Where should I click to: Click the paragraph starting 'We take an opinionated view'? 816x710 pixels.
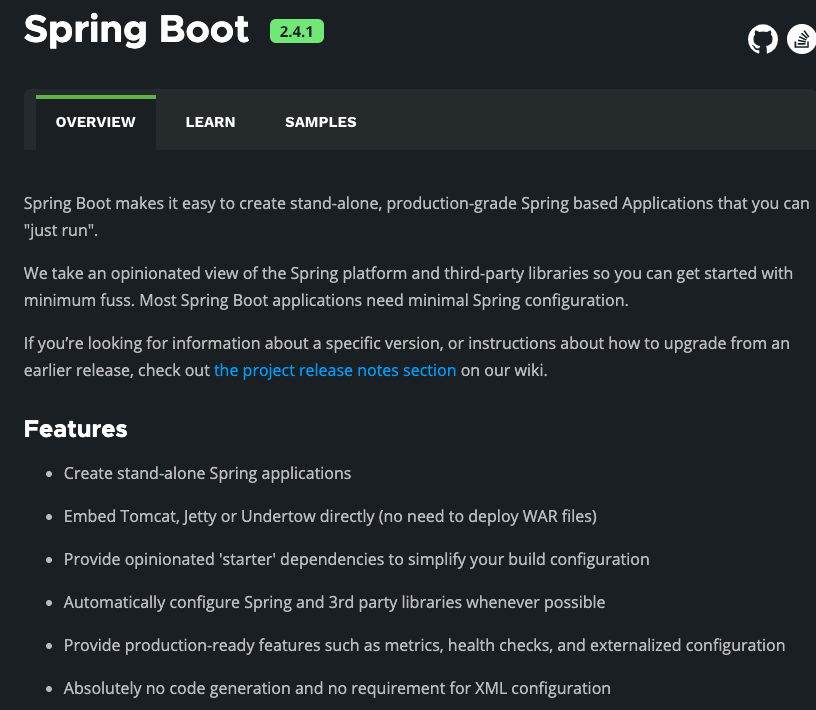tap(409, 287)
